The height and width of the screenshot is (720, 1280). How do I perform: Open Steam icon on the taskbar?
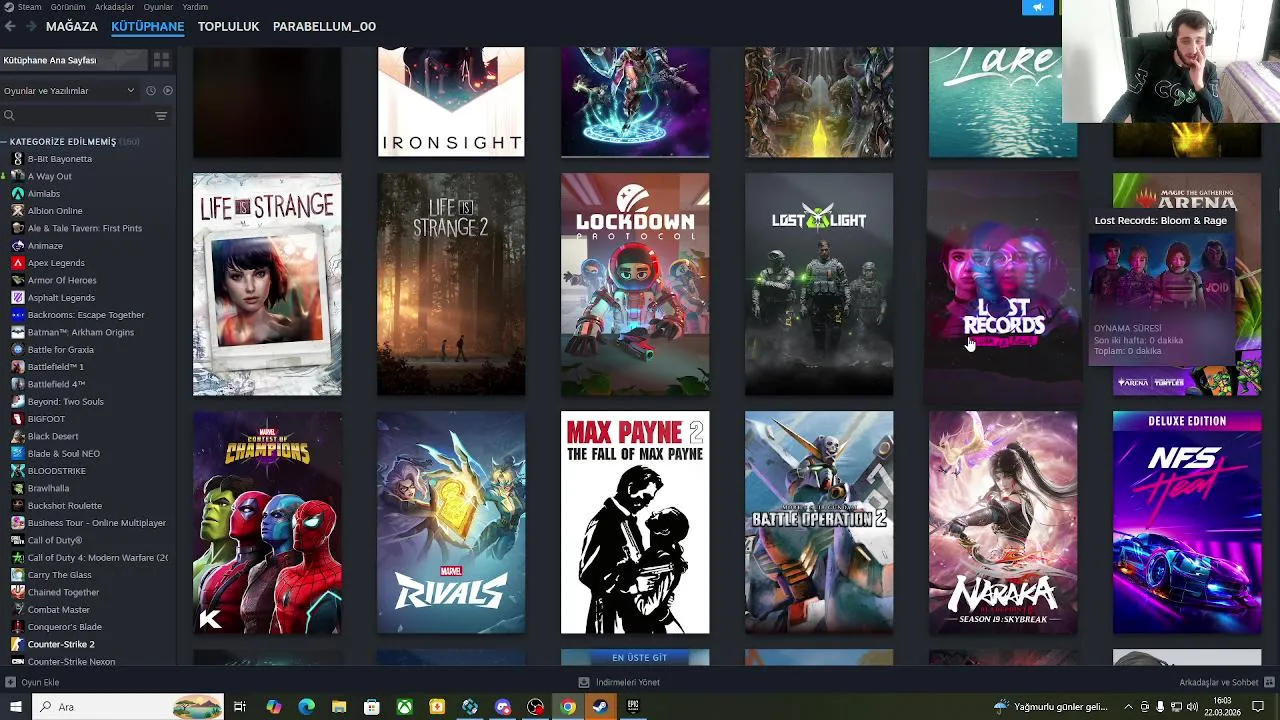coord(600,707)
